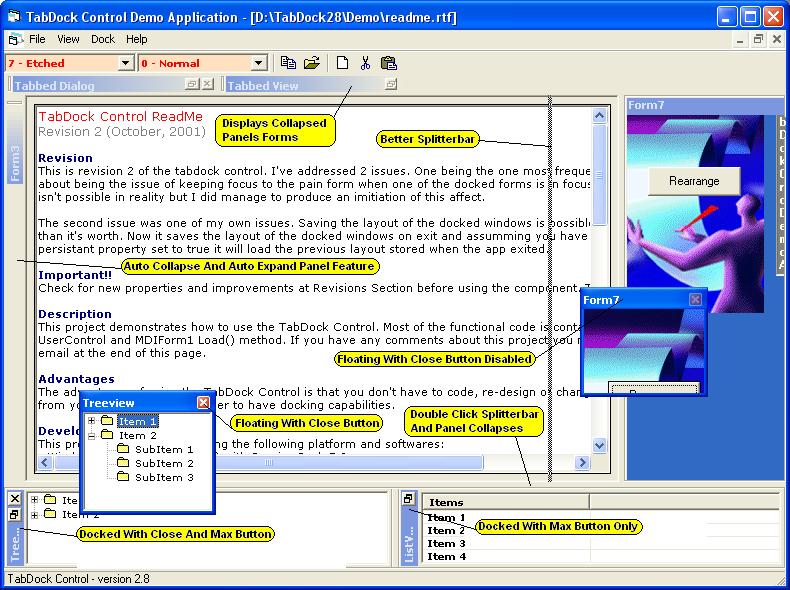This screenshot has width=790, height=590.
Task: Collapse Item 2 in floating Treeview
Action: coord(92,436)
